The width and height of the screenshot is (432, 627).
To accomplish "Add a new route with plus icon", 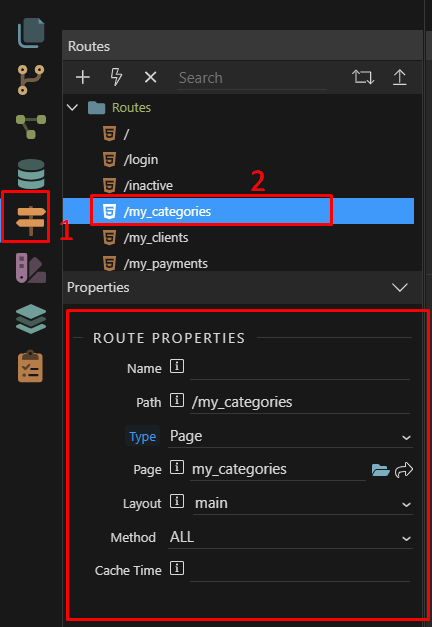I will click(x=83, y=77).
